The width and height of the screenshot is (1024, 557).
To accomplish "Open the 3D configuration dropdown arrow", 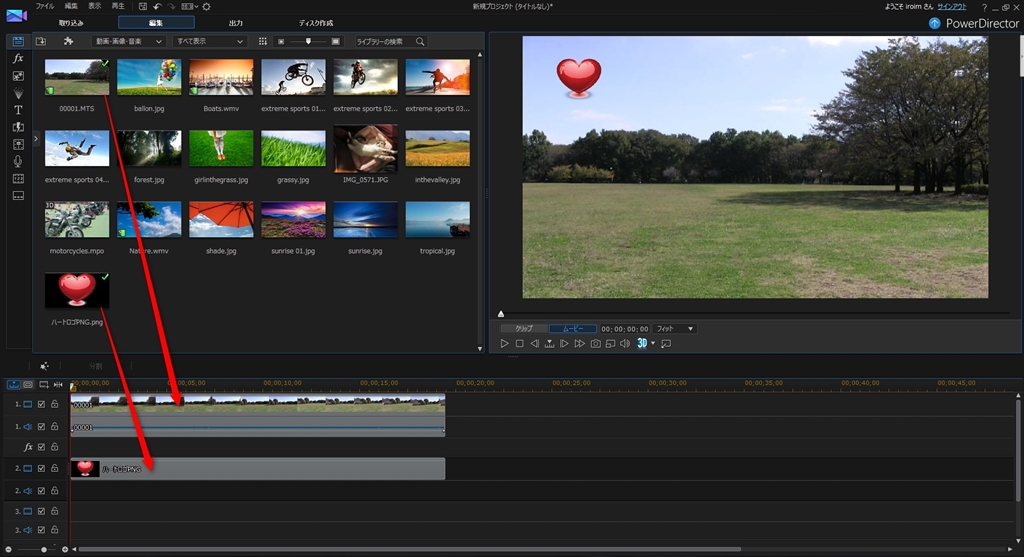I will 653,343.
